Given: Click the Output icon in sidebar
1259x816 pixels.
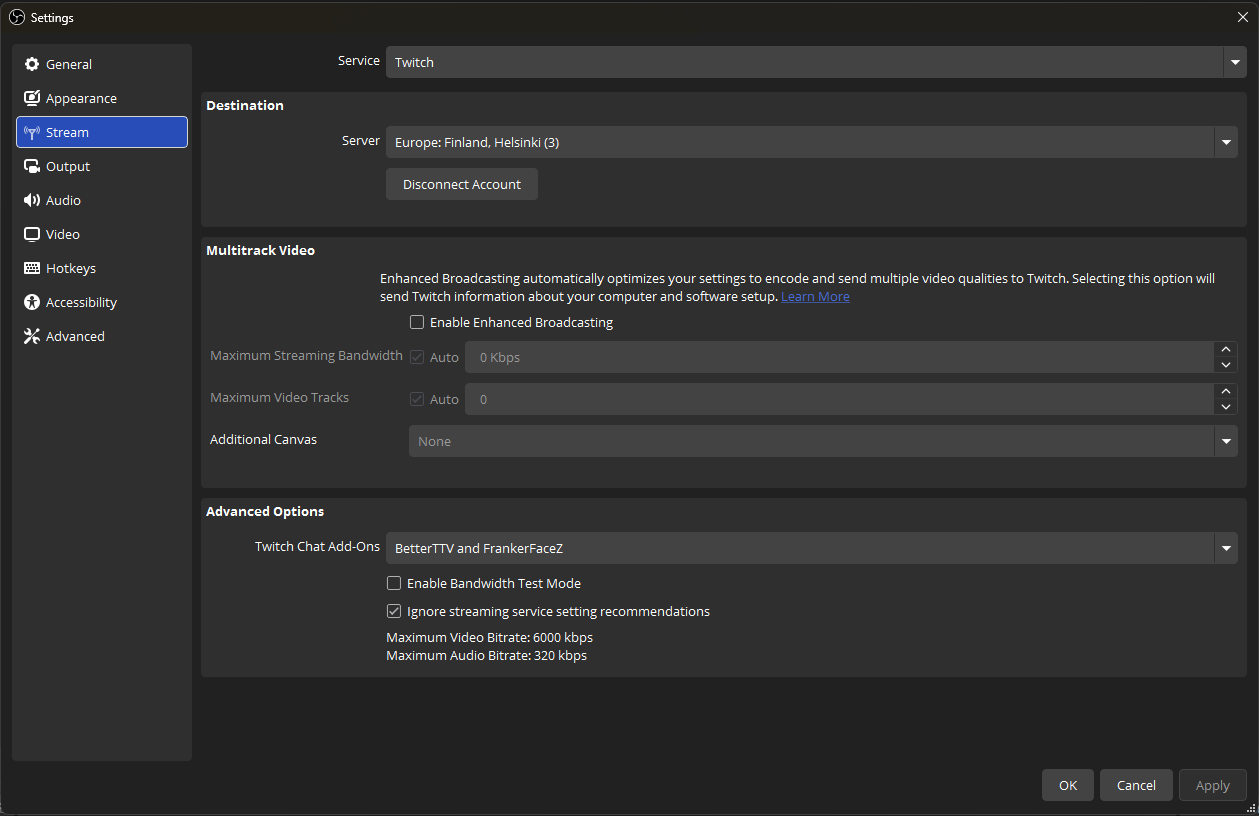Looking at the screenshot, I should (x=31, y=166).
